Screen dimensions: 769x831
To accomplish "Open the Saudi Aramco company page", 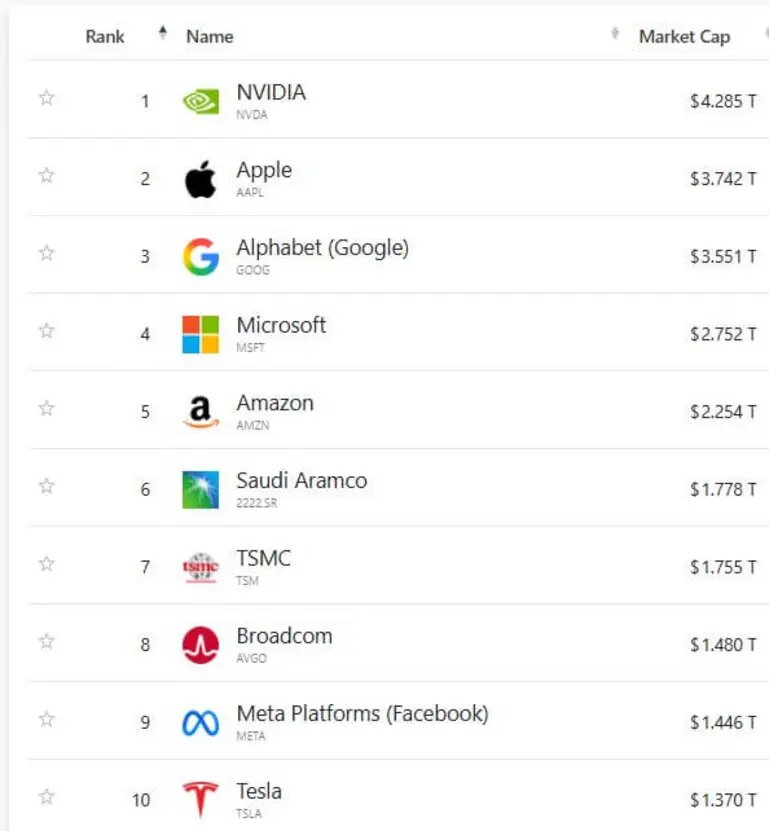I will pyautogui.click(x=302, y=481).
